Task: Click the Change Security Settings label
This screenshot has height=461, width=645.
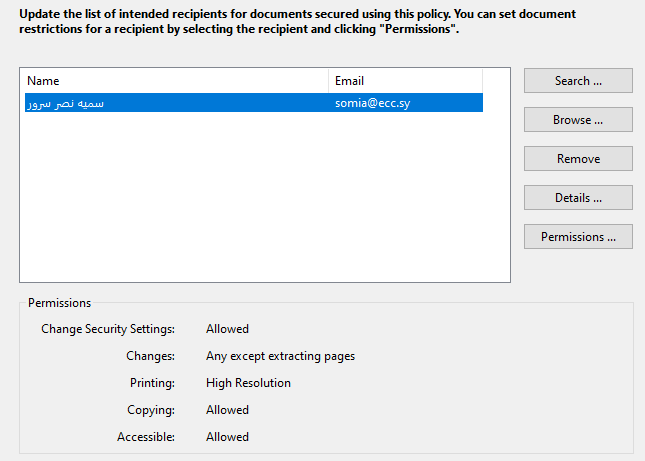Action: point(108,329)
